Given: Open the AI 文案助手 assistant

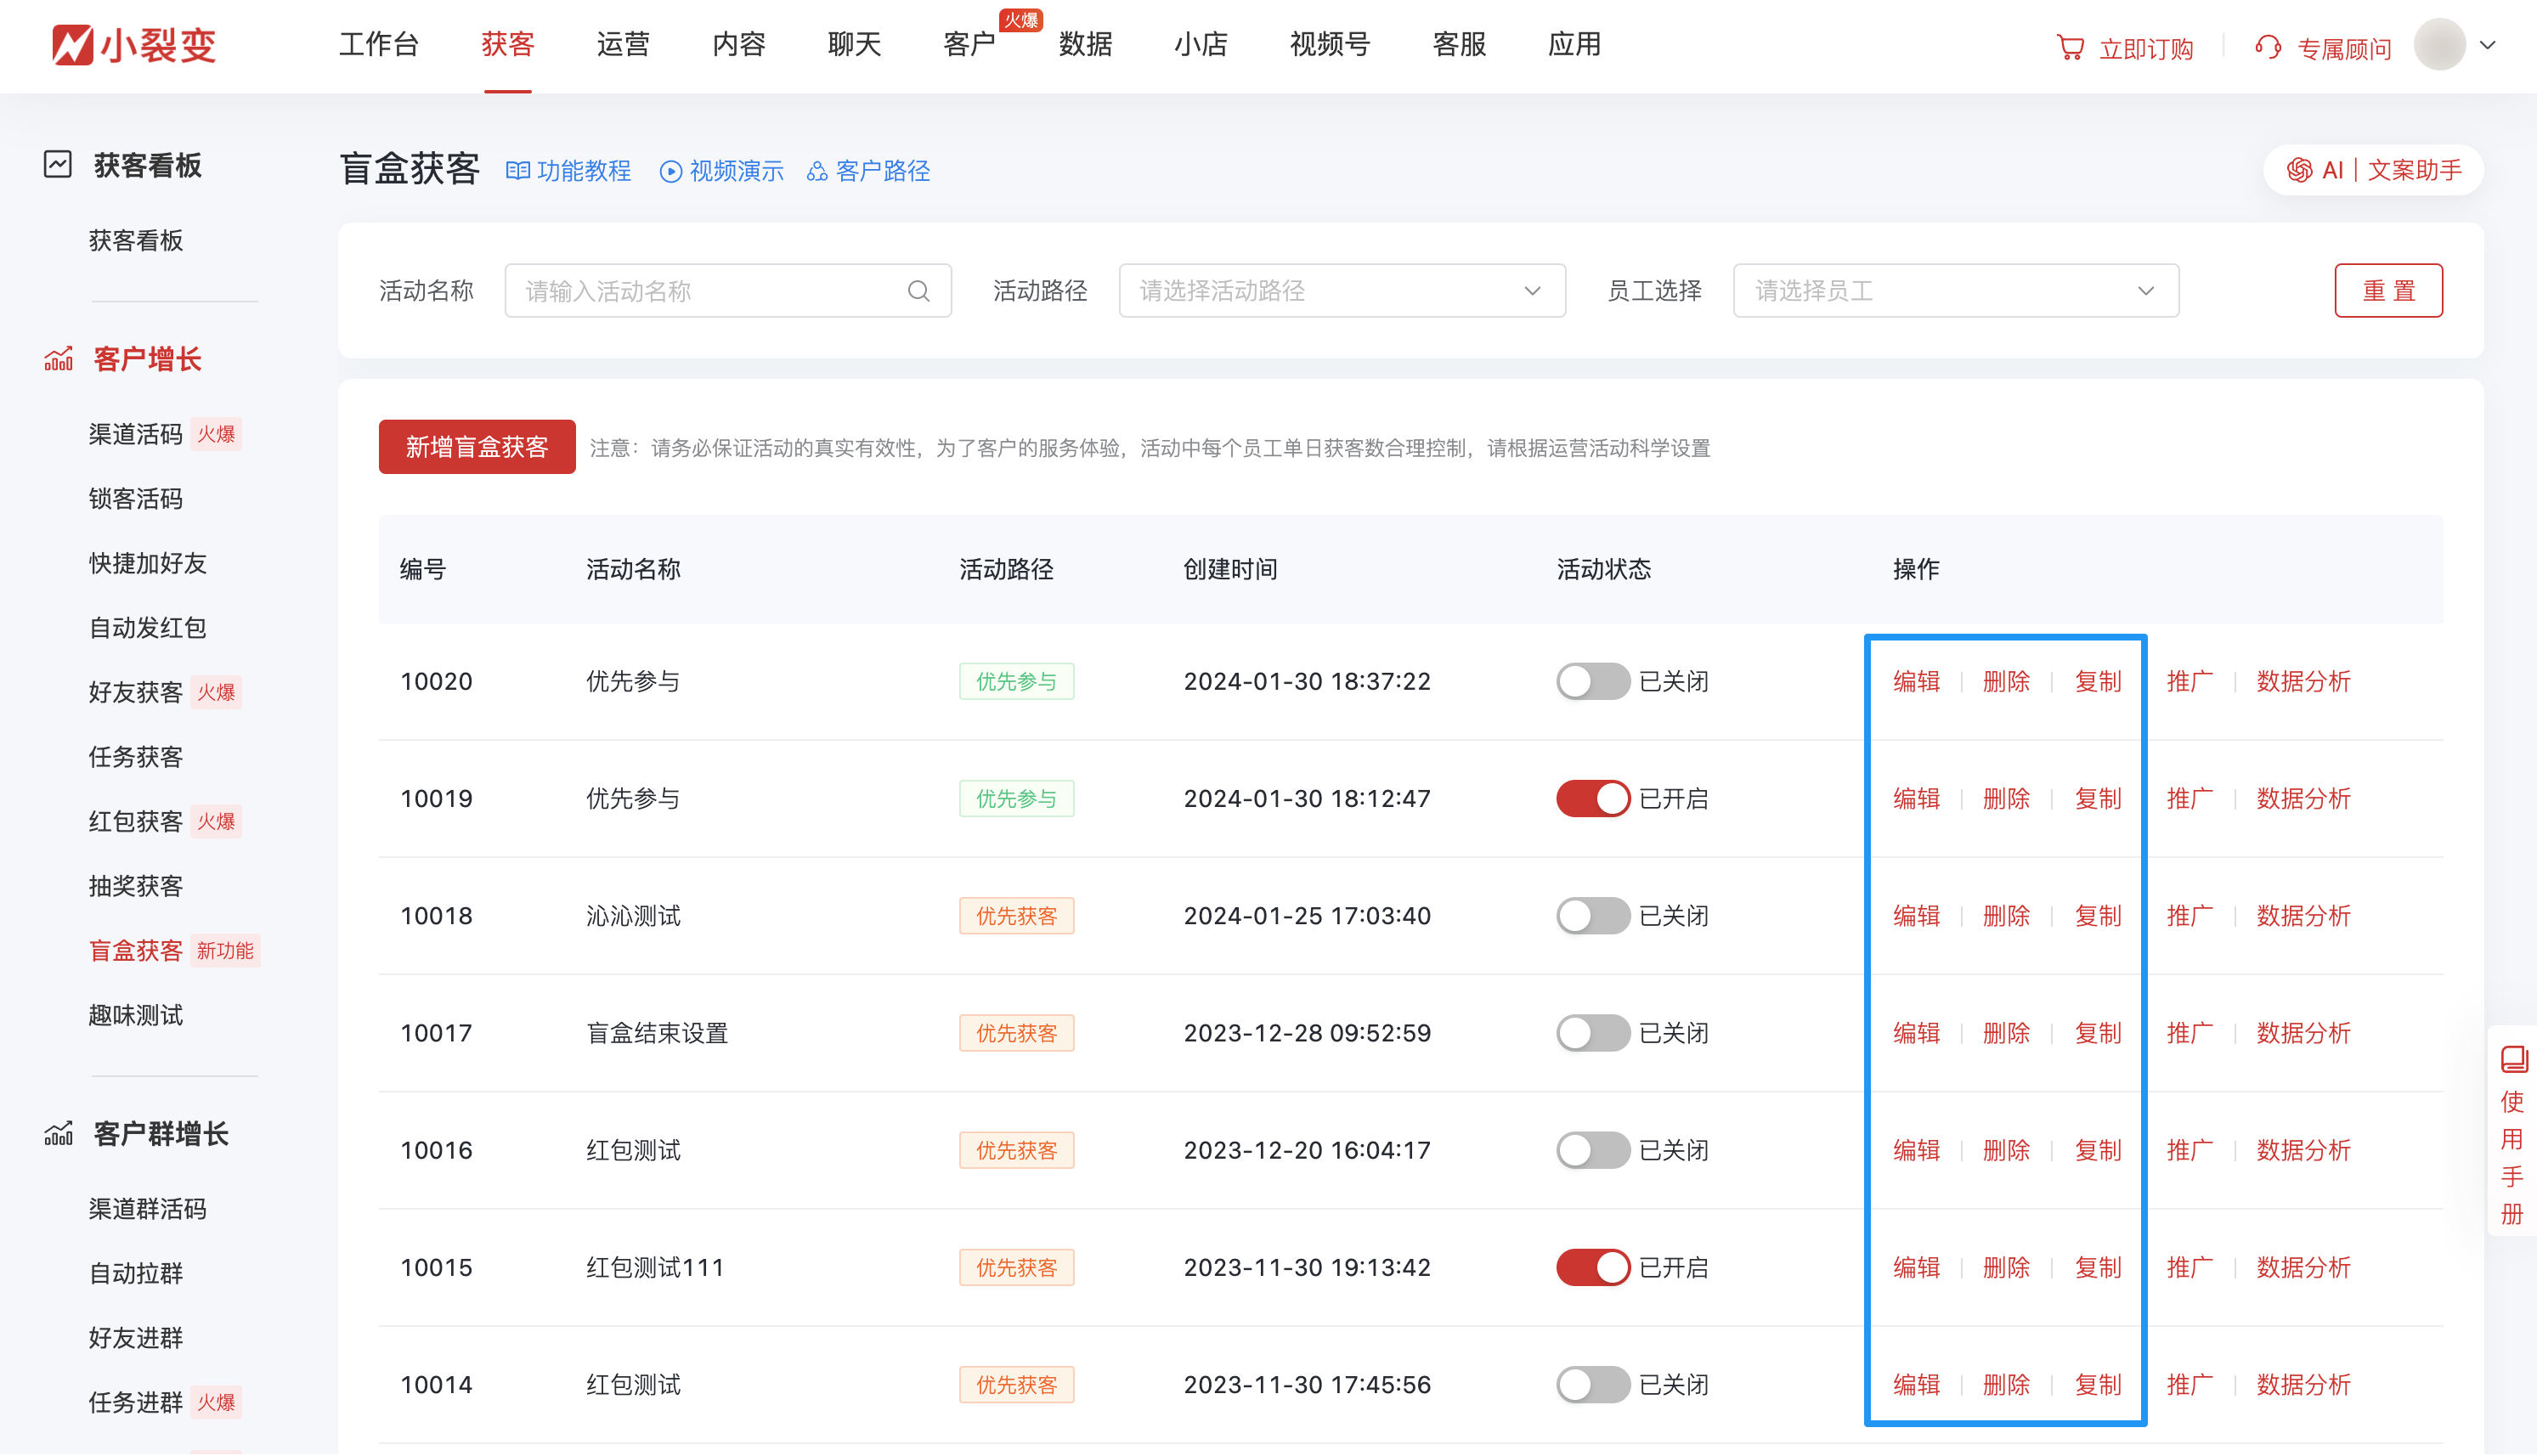Looking at the screenshot, I should pyautogui.click(x=2373, y=170).
